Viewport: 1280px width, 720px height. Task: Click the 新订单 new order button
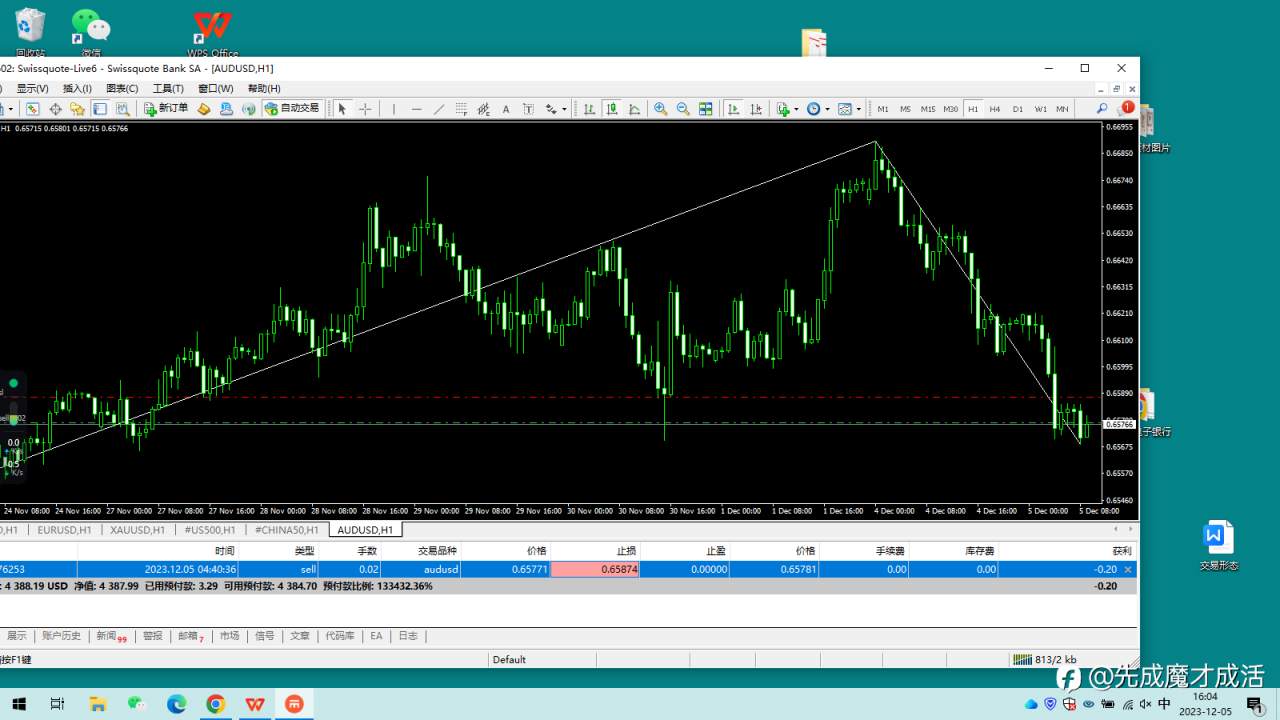click(166, 108)
